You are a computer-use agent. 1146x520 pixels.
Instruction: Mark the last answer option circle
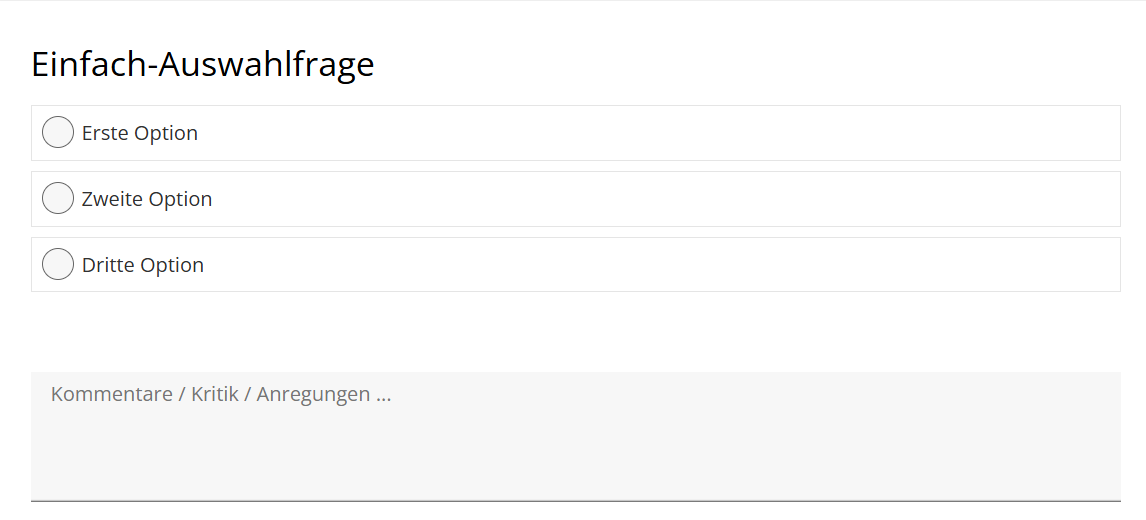click(58, 264)
